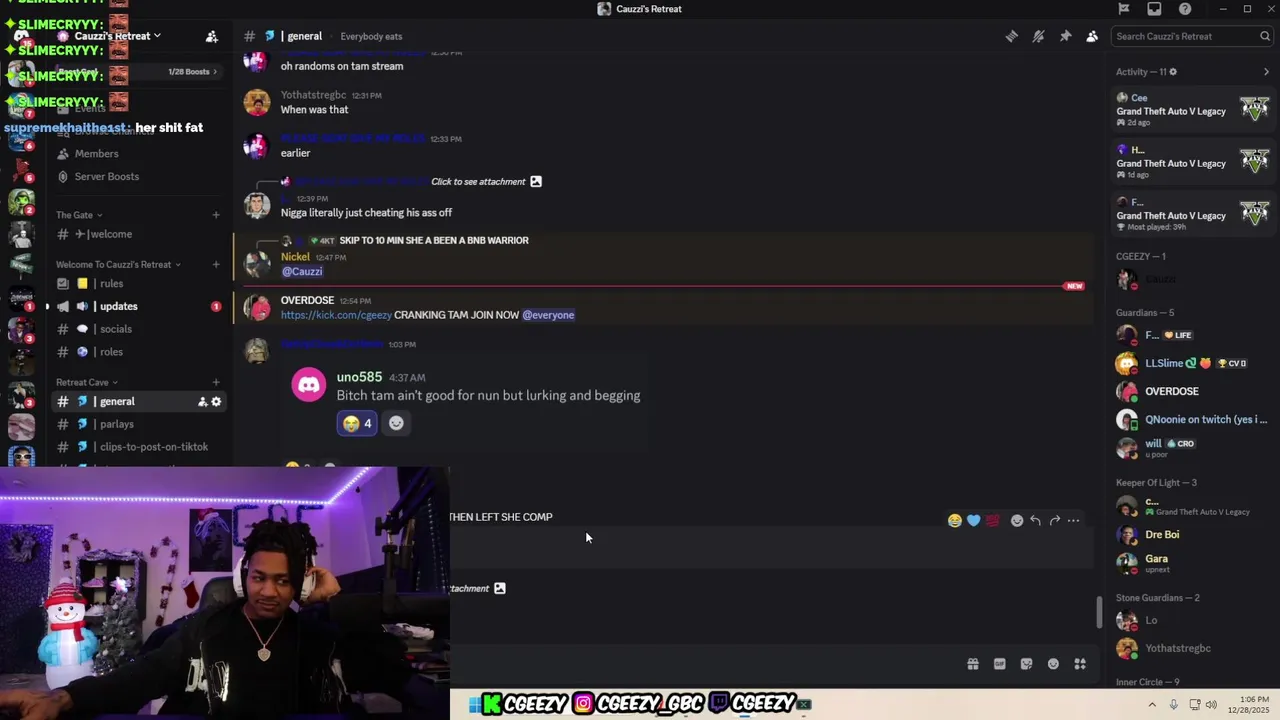Focus the Search Cauzzi's Retreat field

point(1190,36)
